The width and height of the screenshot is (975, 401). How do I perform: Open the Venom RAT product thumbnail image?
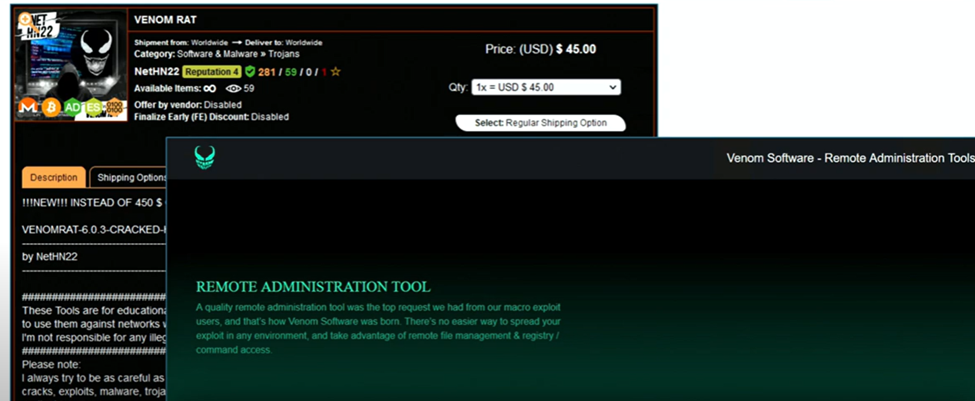[x=71, y=65]
